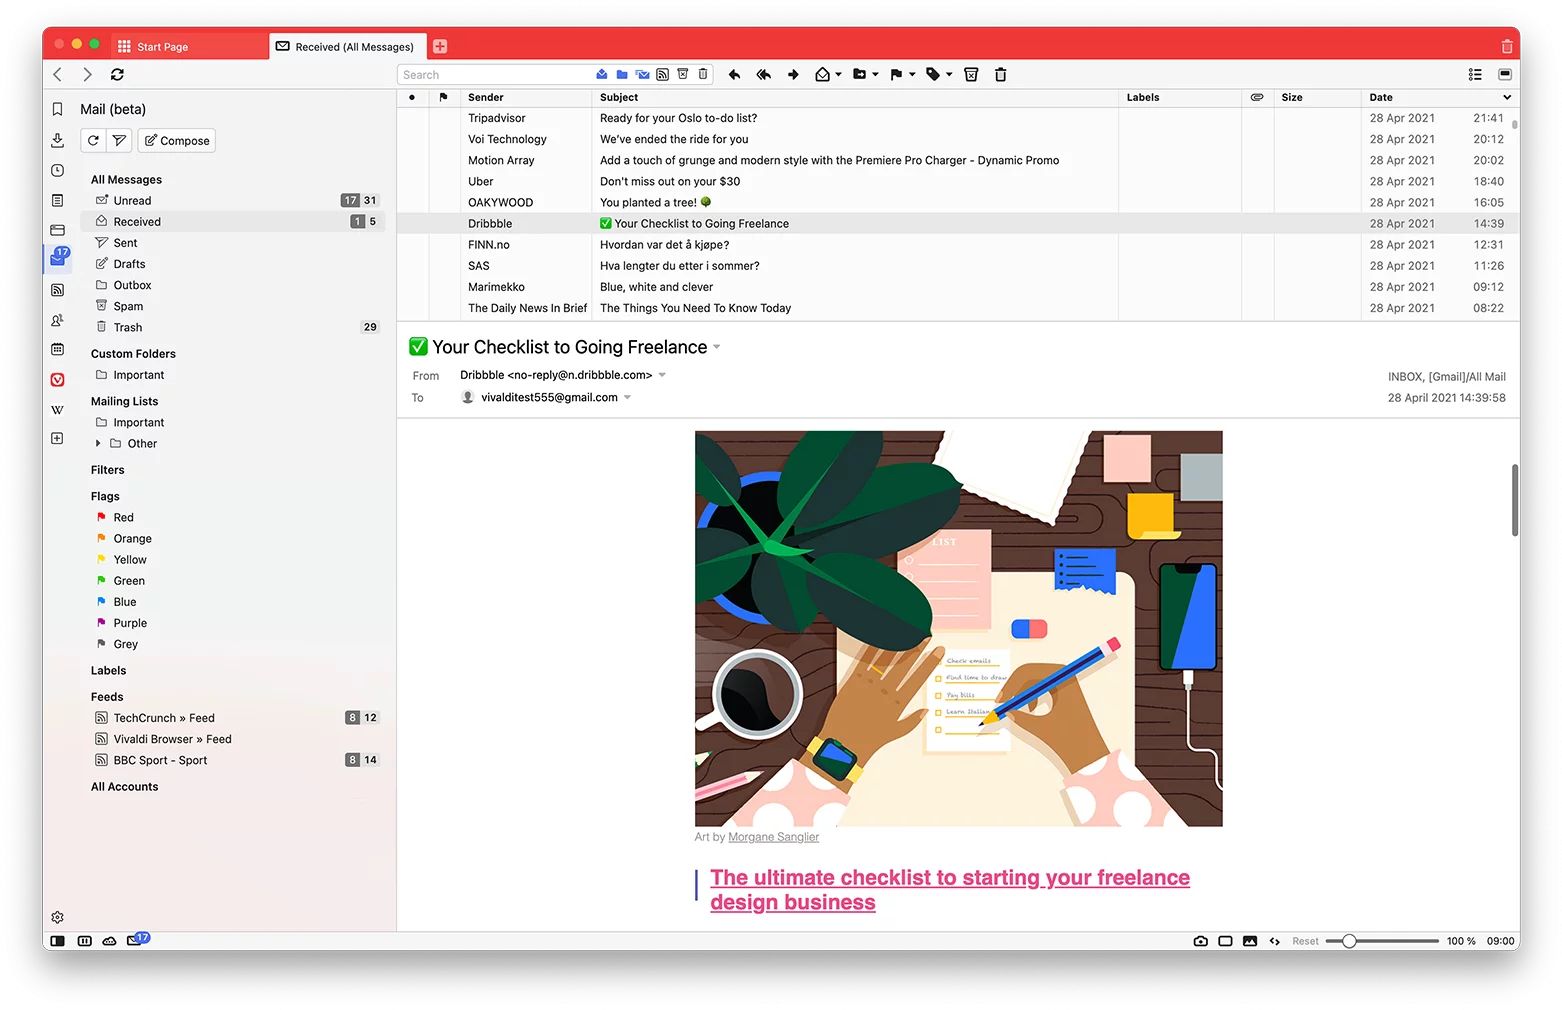Check for new mail refresh icon
The height and width of the screenshot is (1010, 1562).
tap(93, 141)
